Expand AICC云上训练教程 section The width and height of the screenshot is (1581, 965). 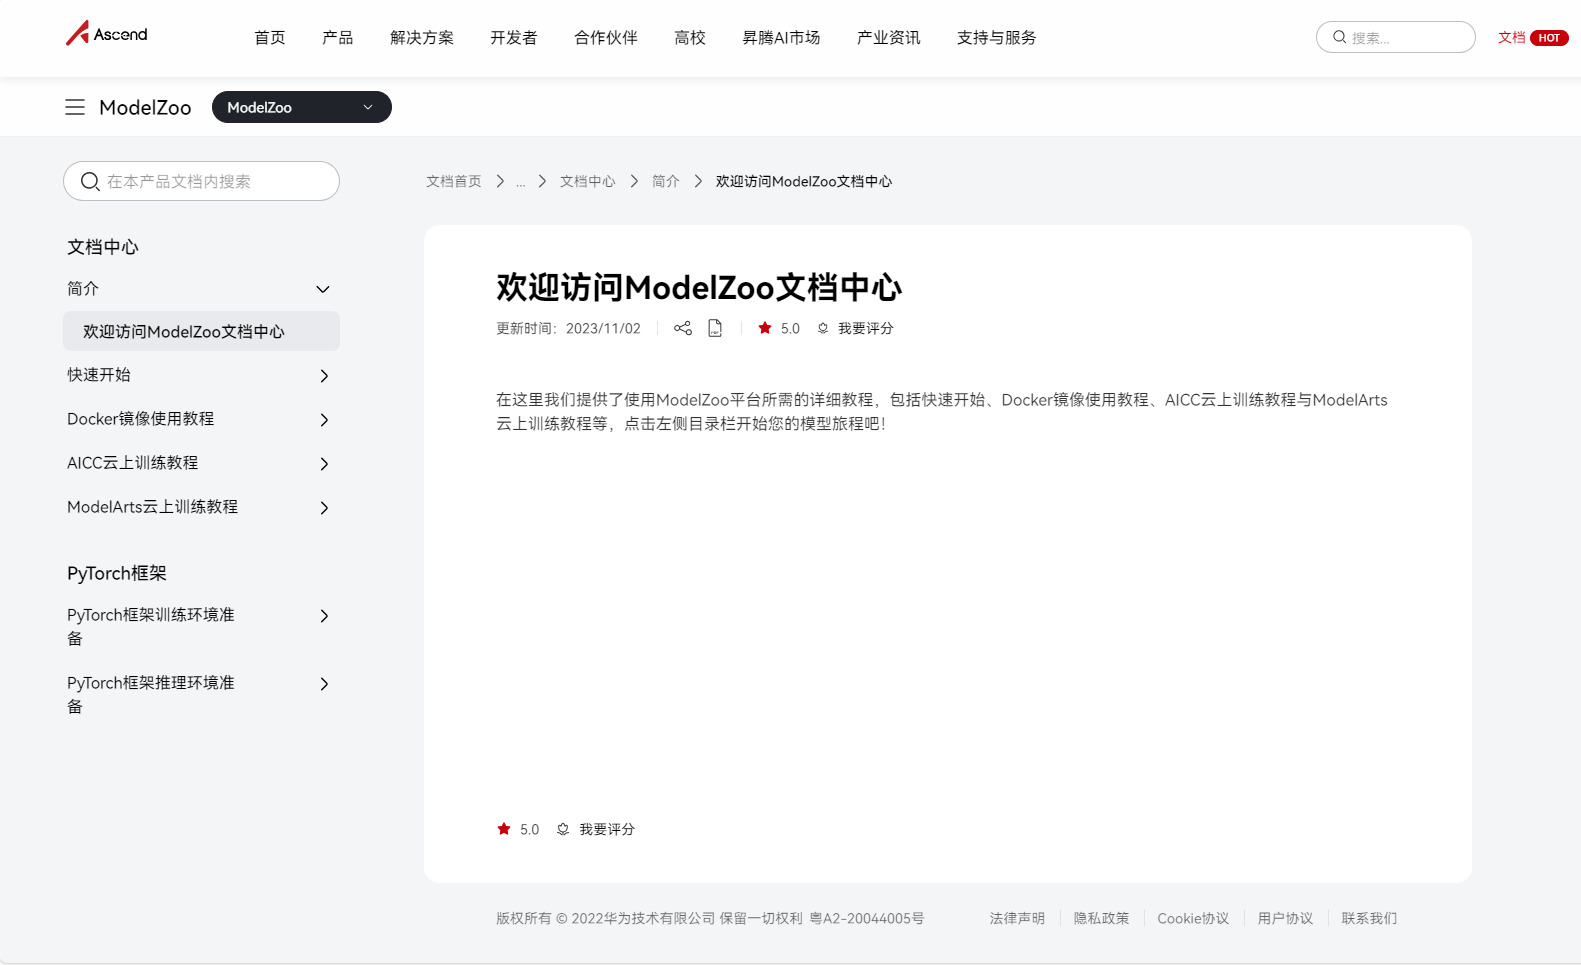click(x=324, y=464)
